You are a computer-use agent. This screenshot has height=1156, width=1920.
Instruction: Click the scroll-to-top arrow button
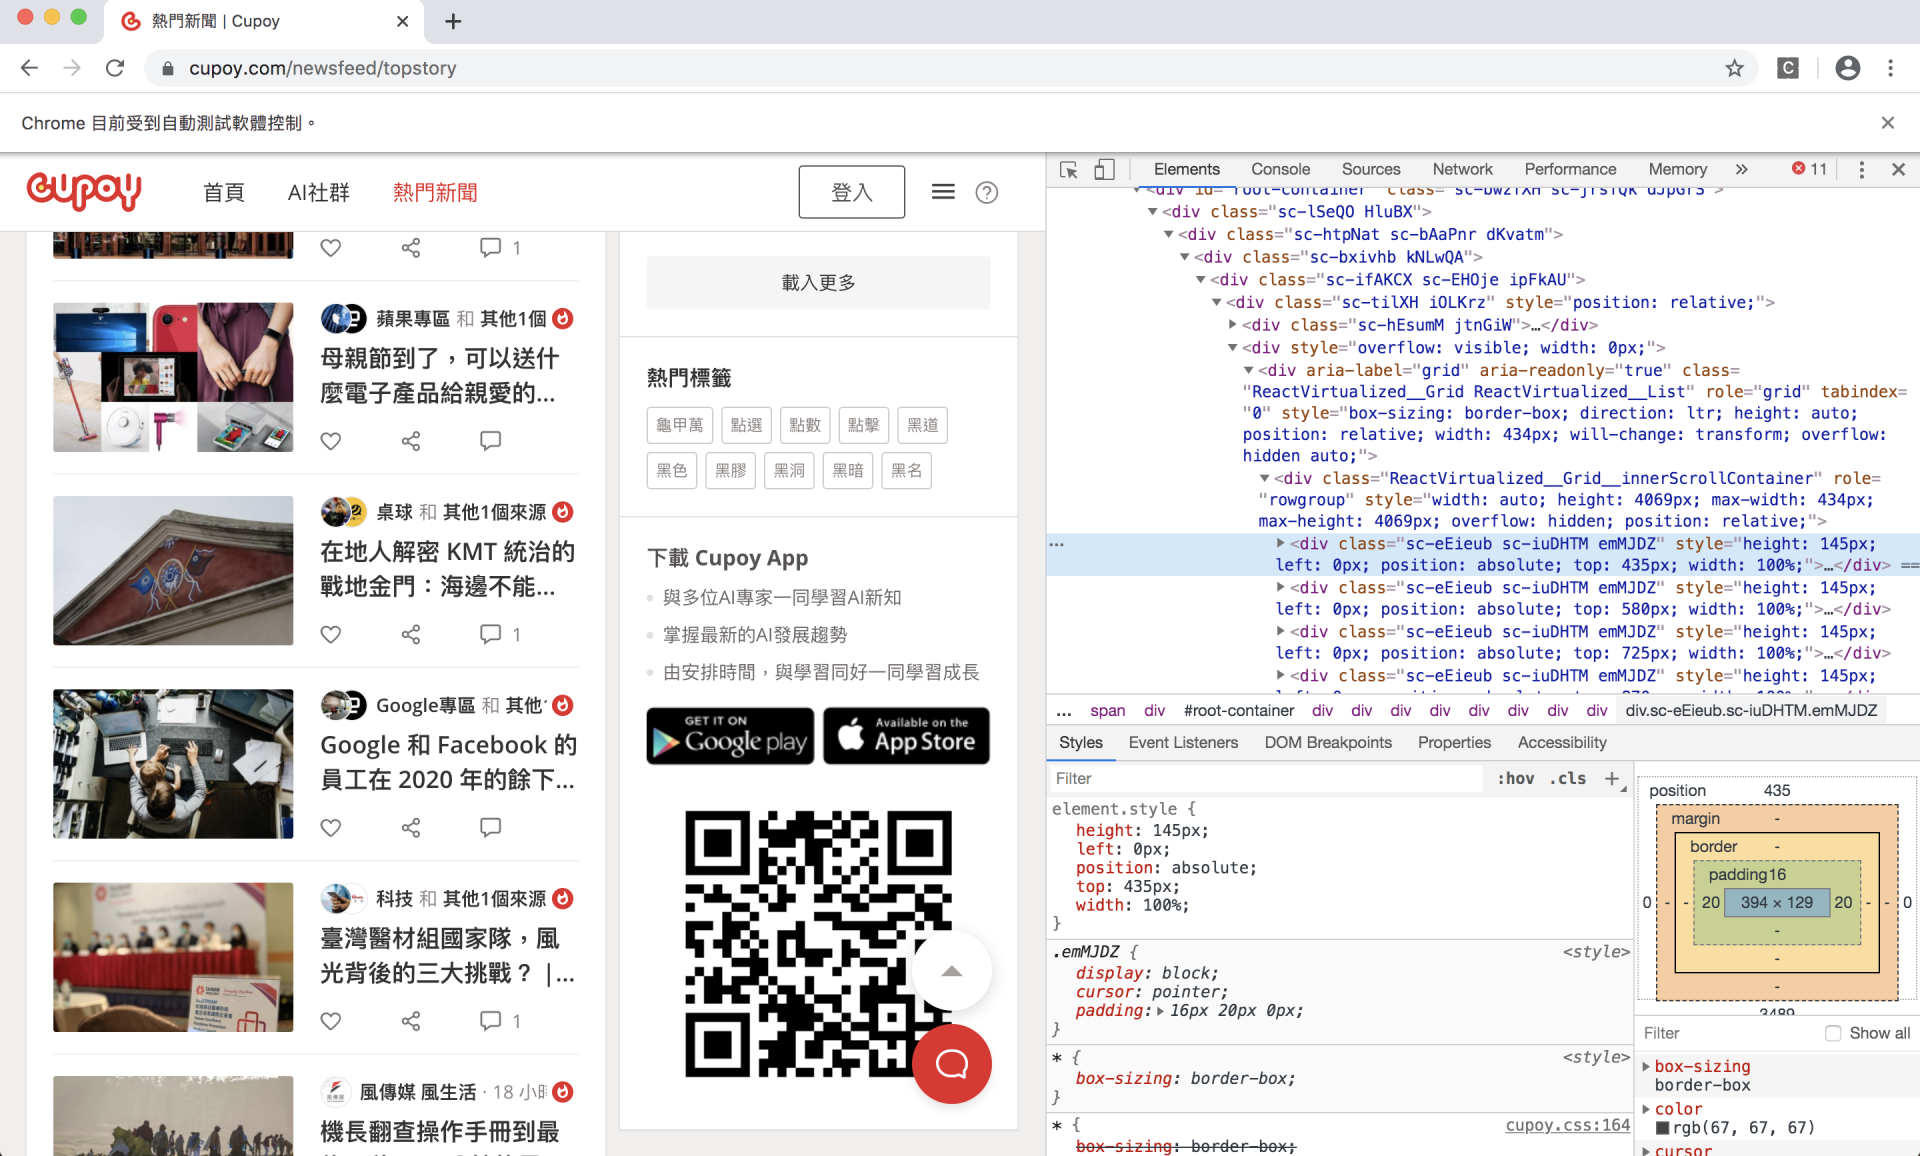952,971
